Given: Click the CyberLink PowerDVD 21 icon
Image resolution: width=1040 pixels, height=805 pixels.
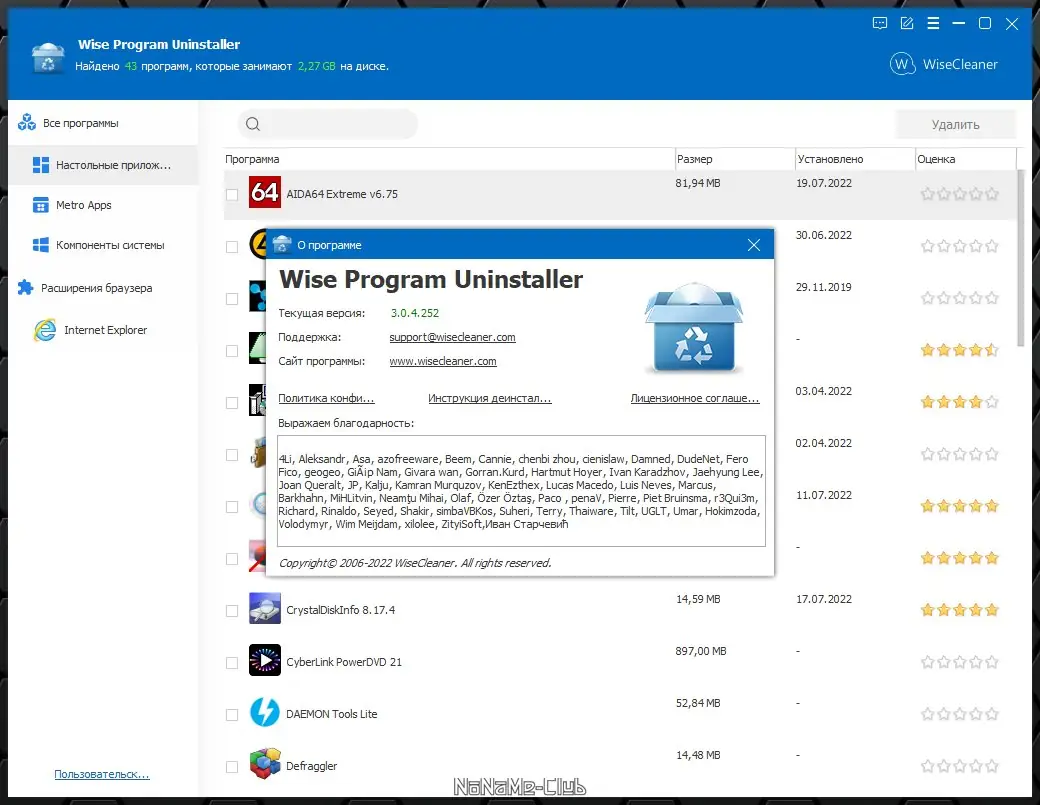Looking at the screenshot, I should click(265, 660).
